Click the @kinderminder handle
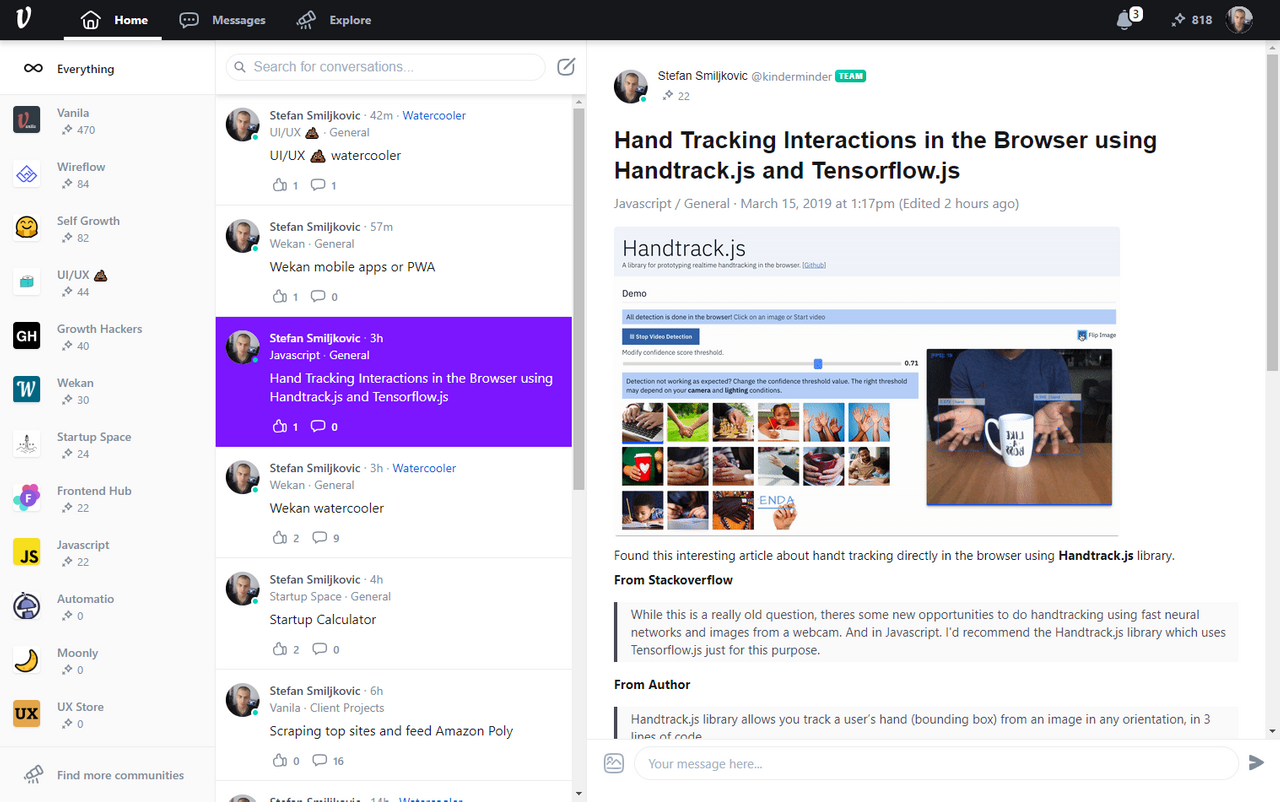 791,77
